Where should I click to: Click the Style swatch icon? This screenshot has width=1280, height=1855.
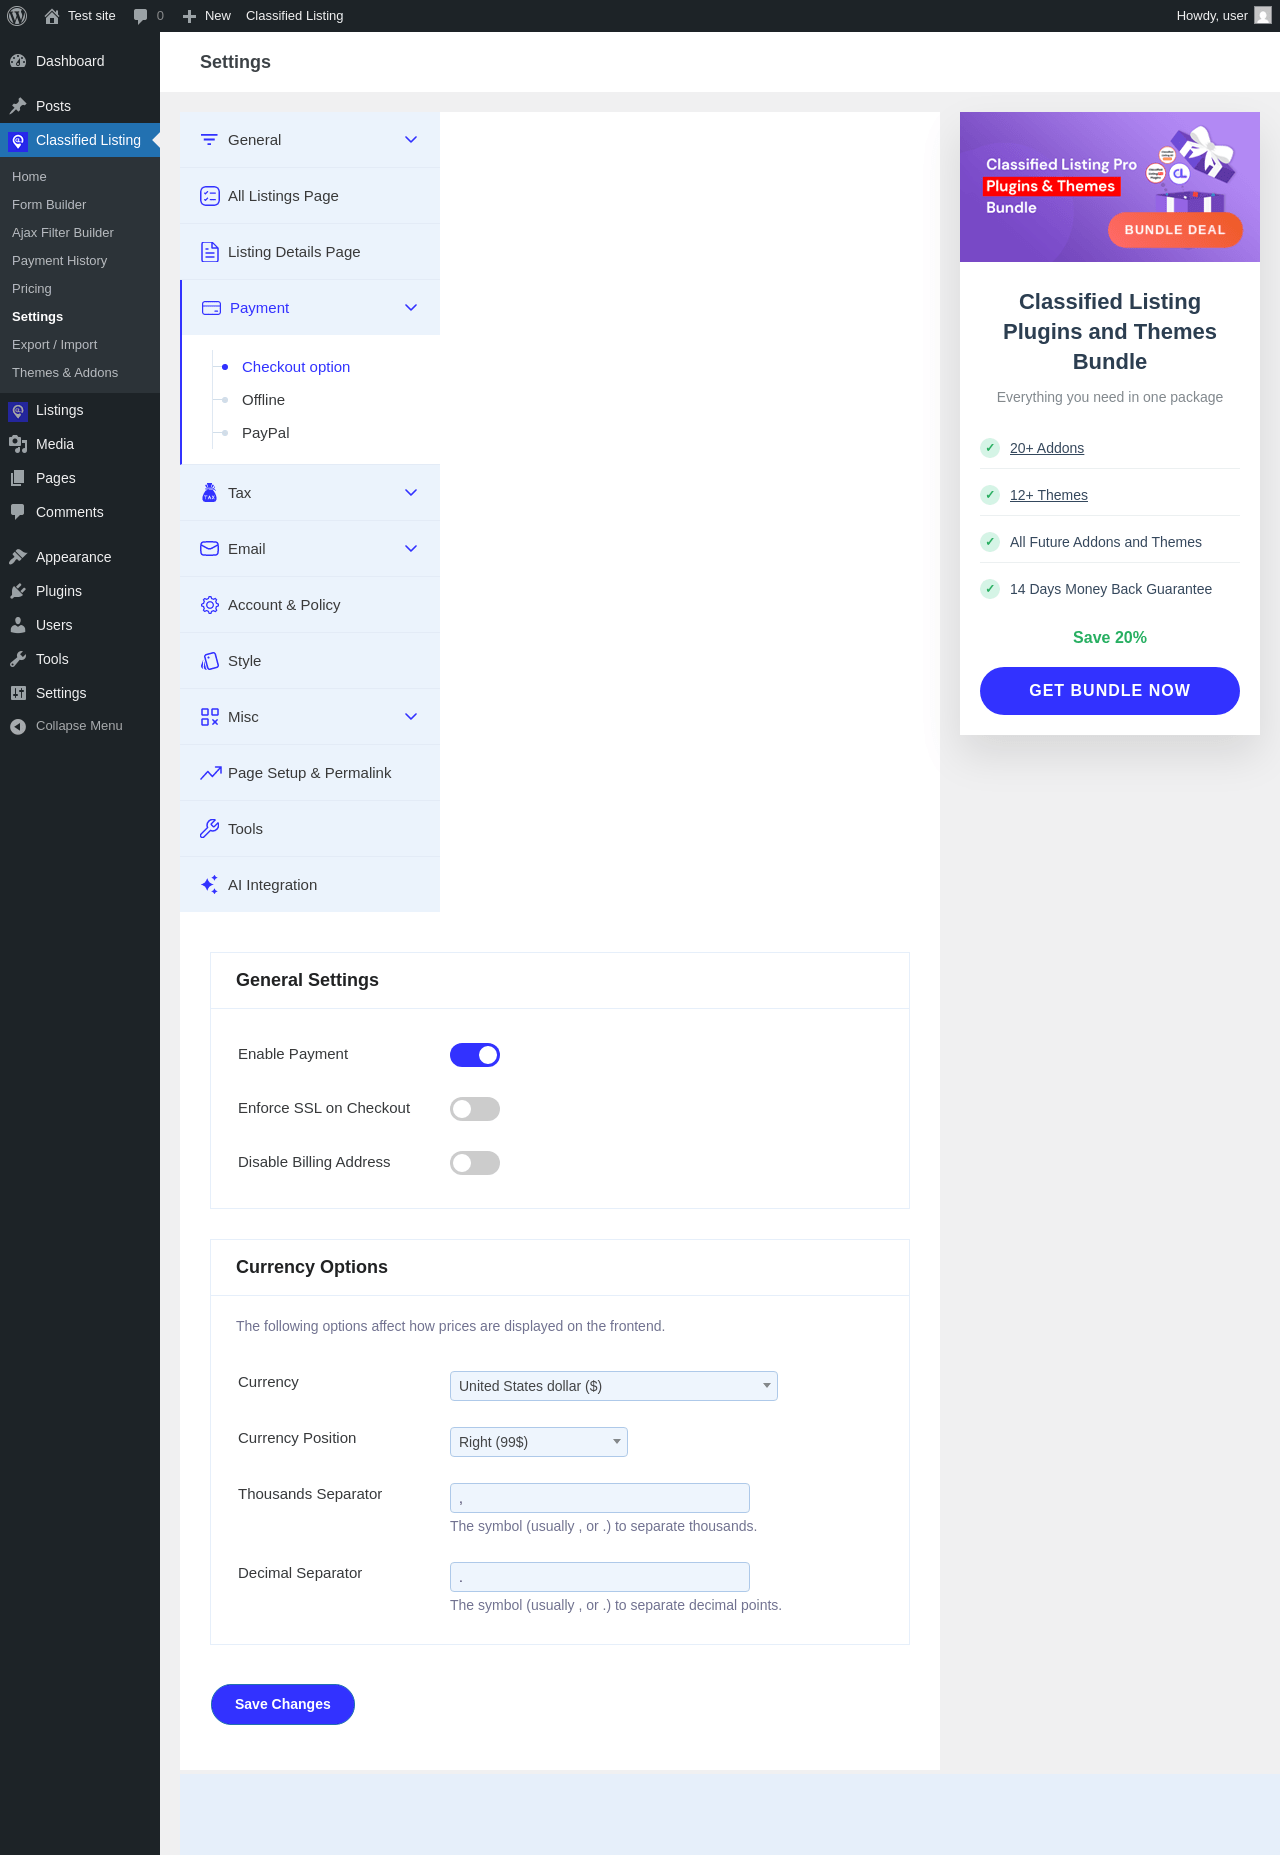click(210, 661)
